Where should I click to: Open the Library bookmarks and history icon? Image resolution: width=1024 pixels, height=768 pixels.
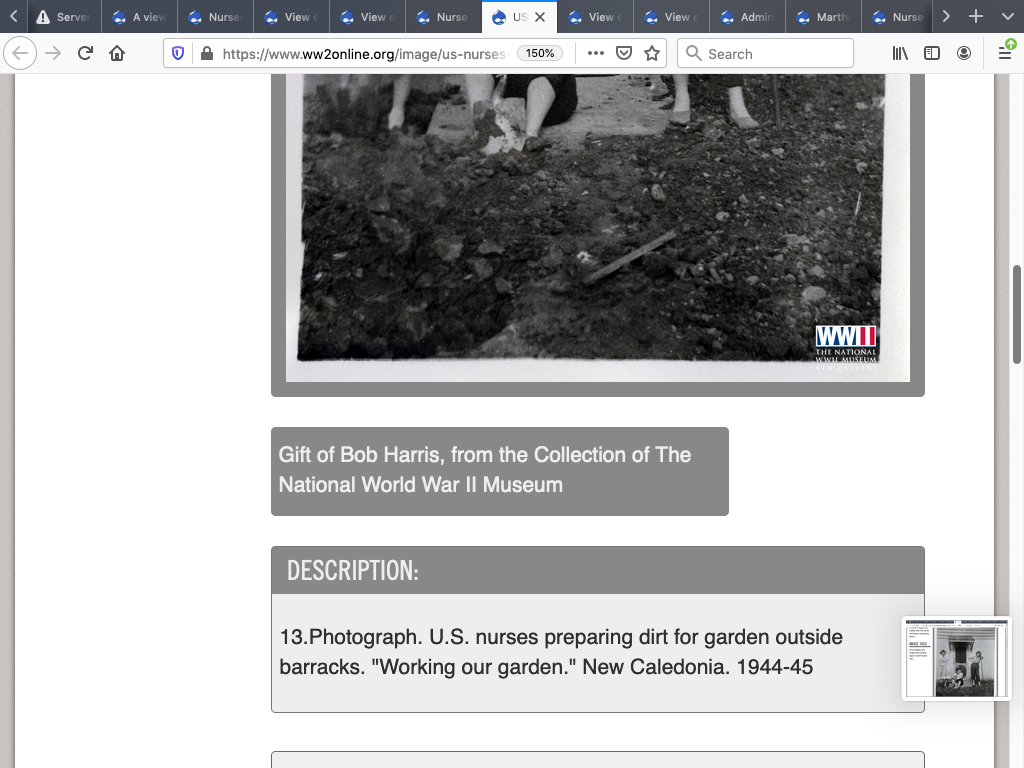tap(900, 54)
